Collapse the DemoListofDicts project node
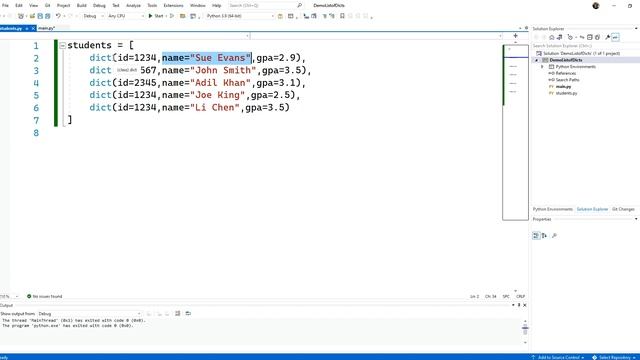The width and height of the screenshot is (640, 360). pos(537,60)
